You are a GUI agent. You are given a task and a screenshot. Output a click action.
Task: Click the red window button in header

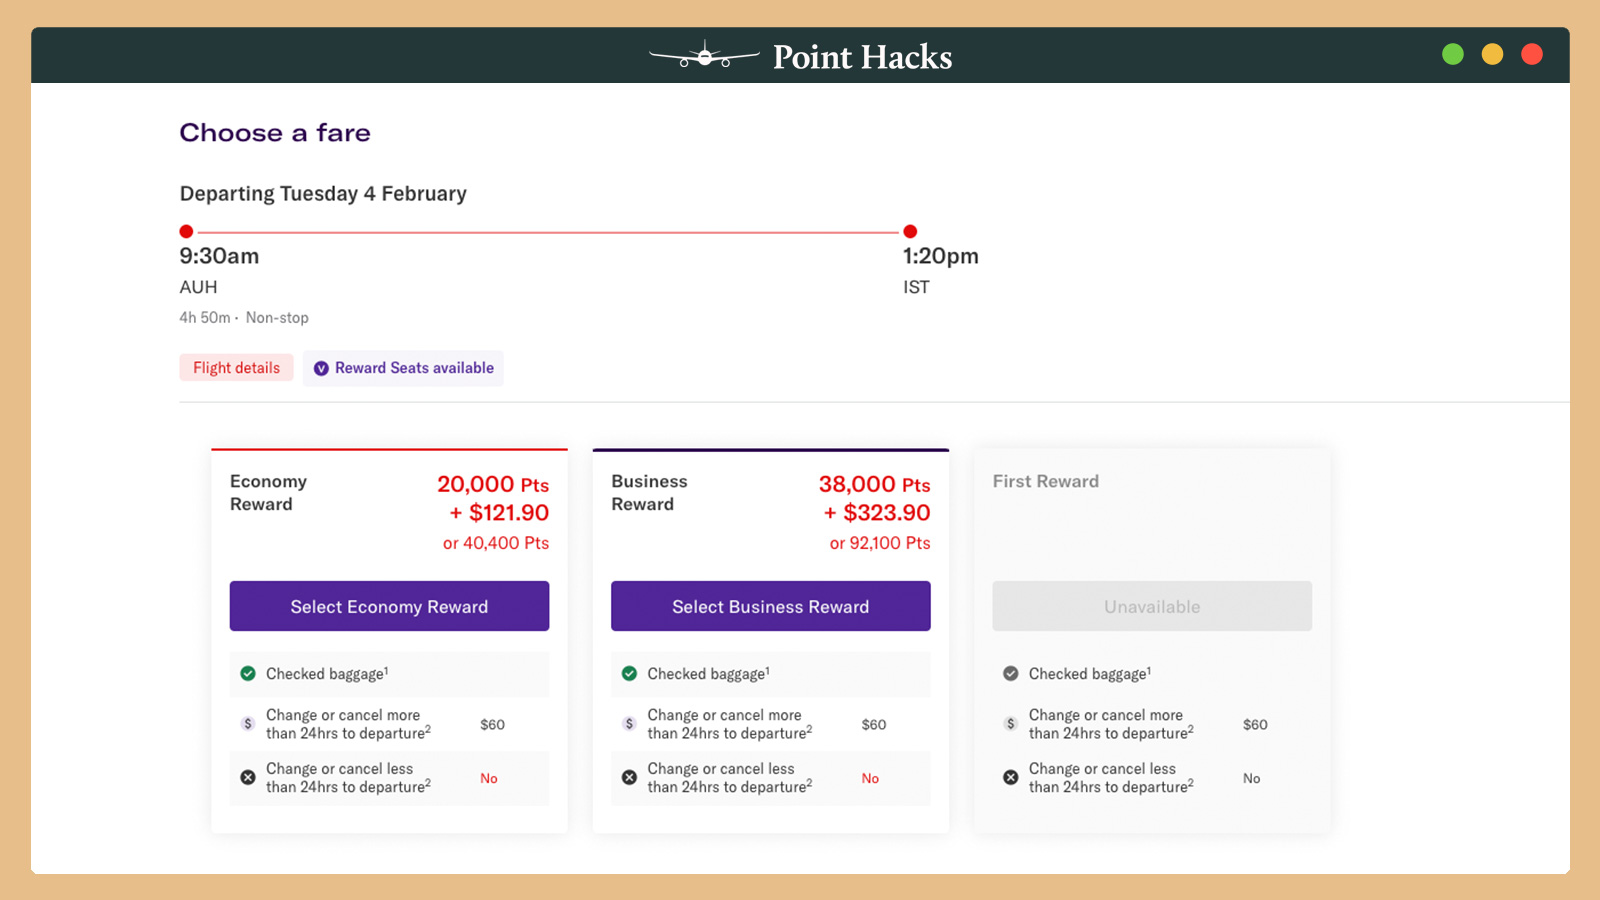click(x=1532, y=54)
